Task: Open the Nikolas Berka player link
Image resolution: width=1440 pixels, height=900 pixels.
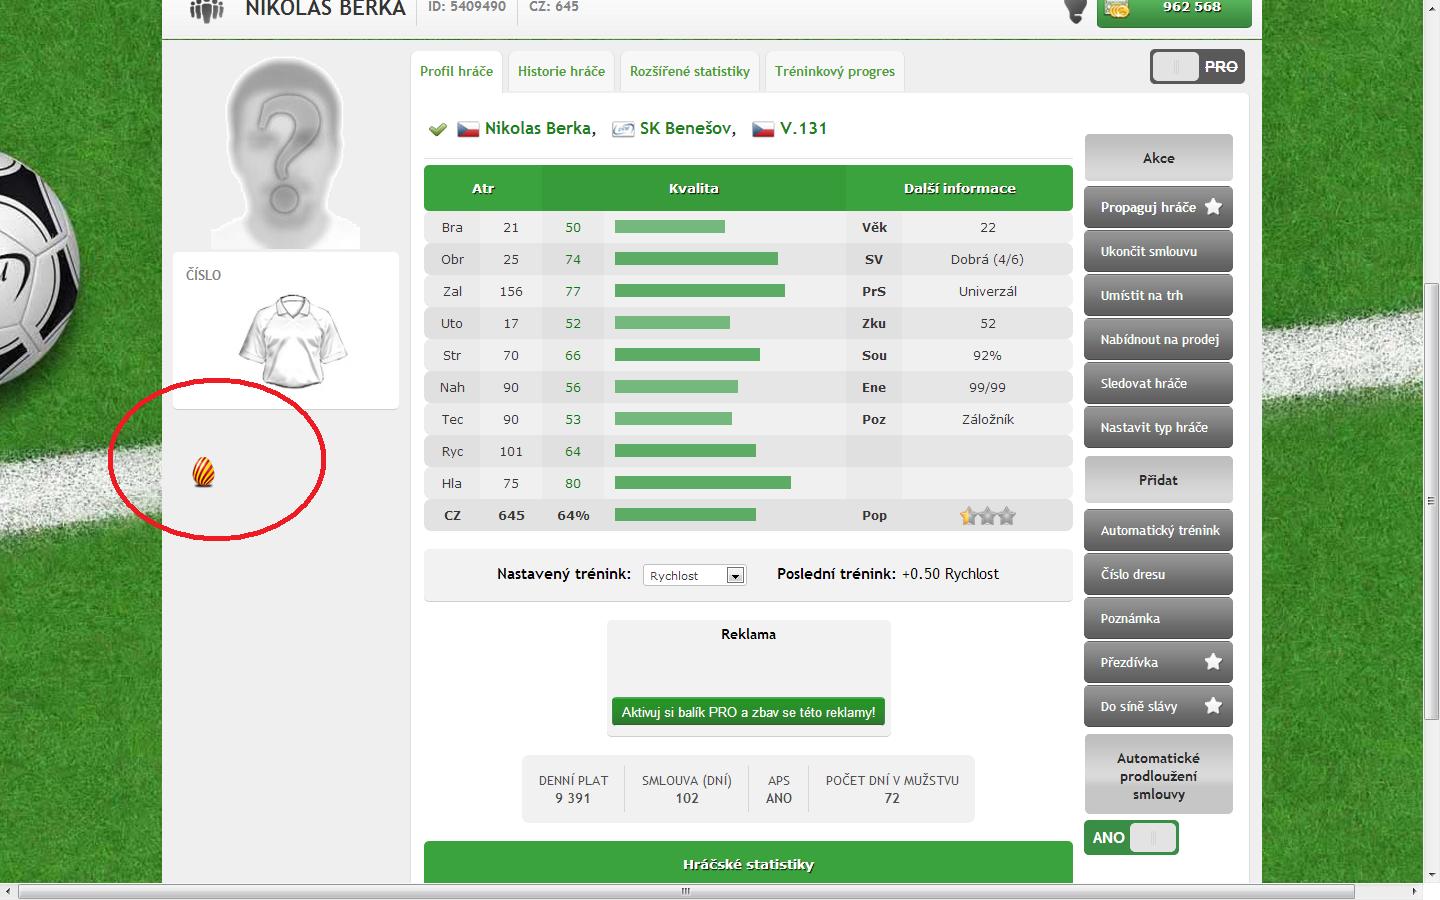Action: (x=540, y=128)
